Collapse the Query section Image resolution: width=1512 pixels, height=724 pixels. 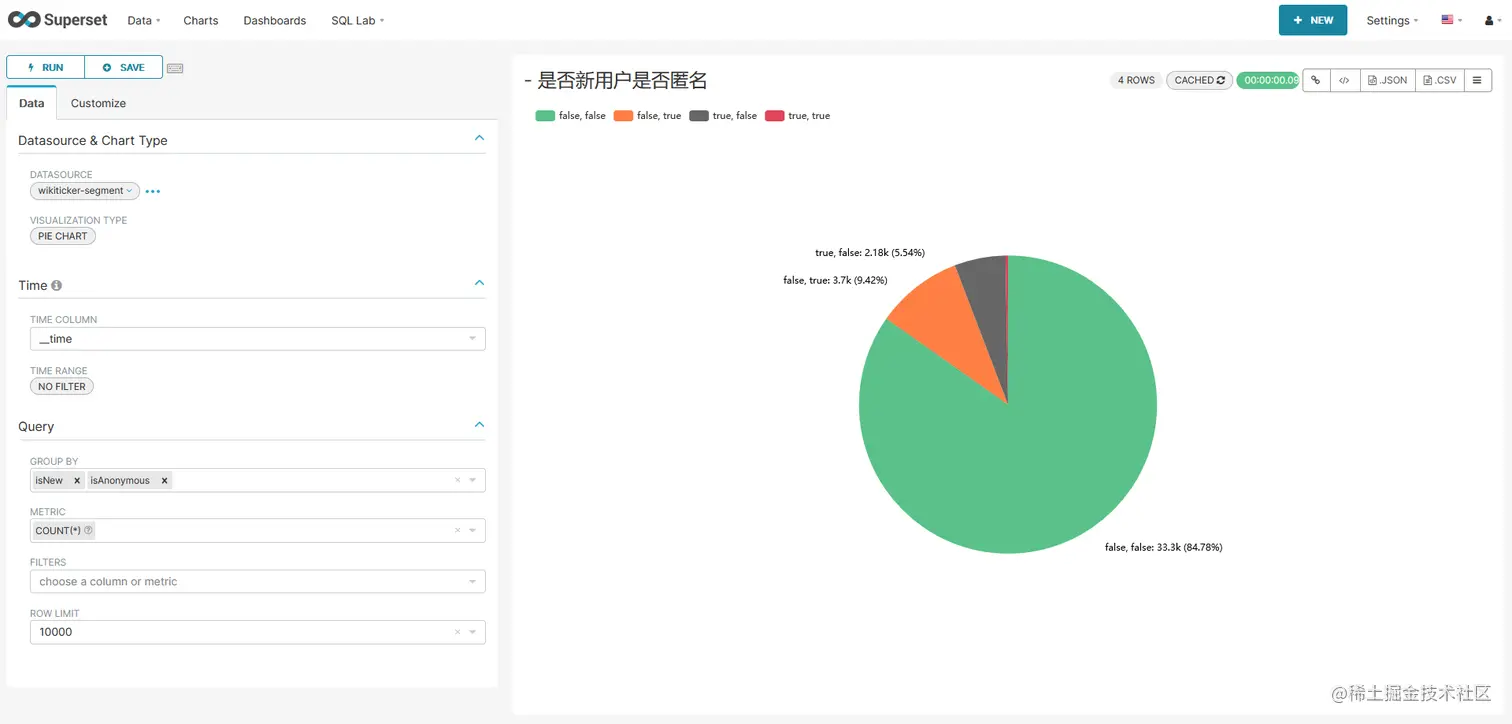479,424
